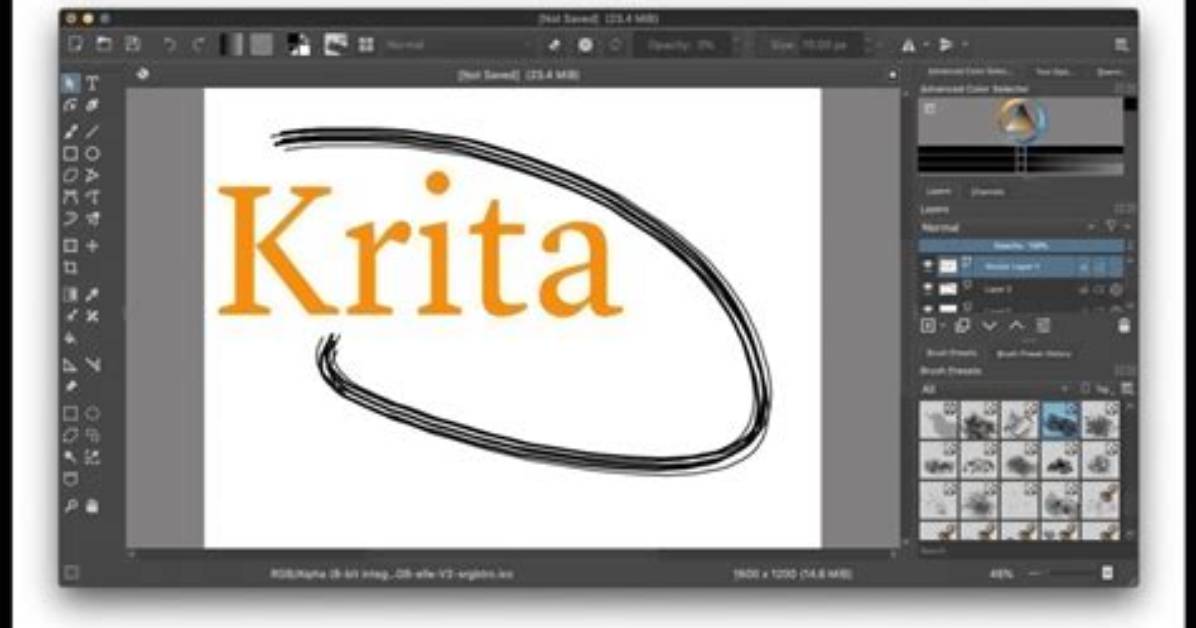Select the Move tool
The height and width of the screenshot is (628, 1196).
92,246
